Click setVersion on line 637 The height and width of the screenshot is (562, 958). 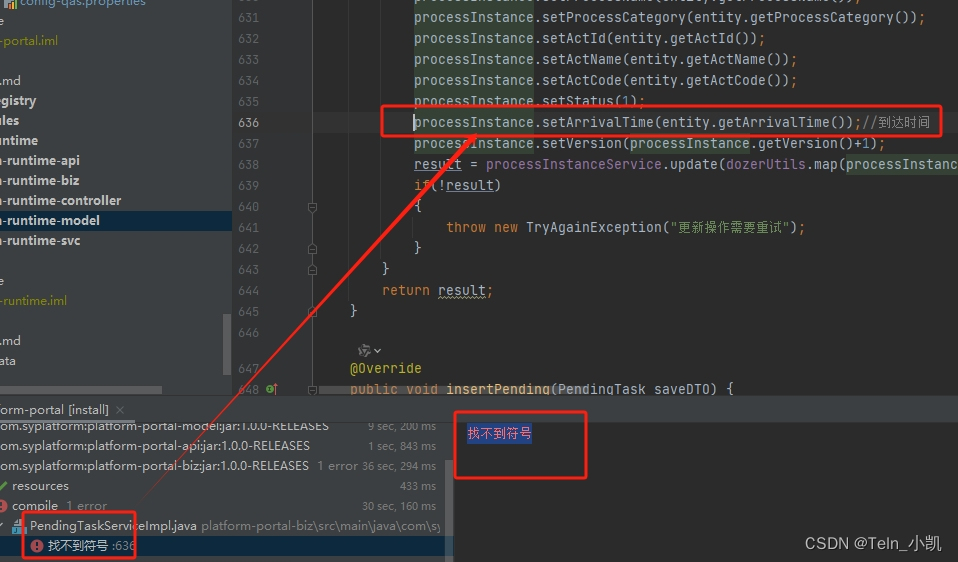click(x=582, y=144)
